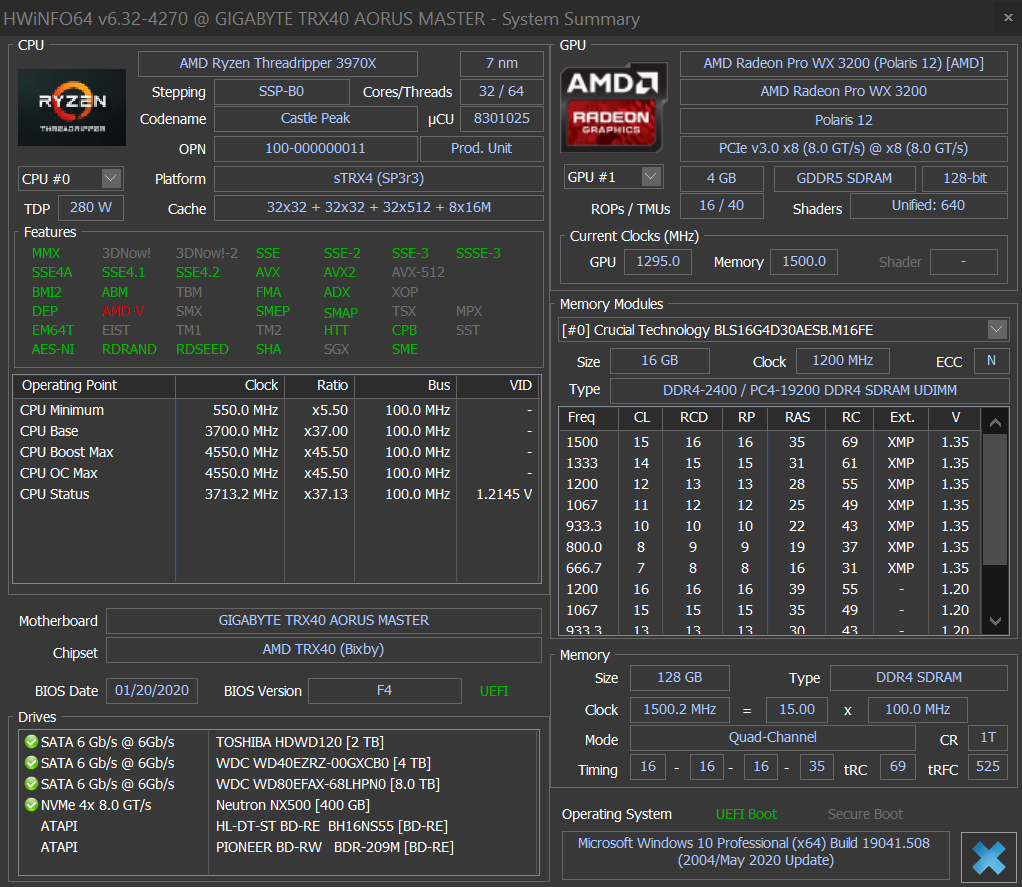Click the UEFI Boot indicator
Viewport: 1022px width, 887px height.
[x=746, y=815]
